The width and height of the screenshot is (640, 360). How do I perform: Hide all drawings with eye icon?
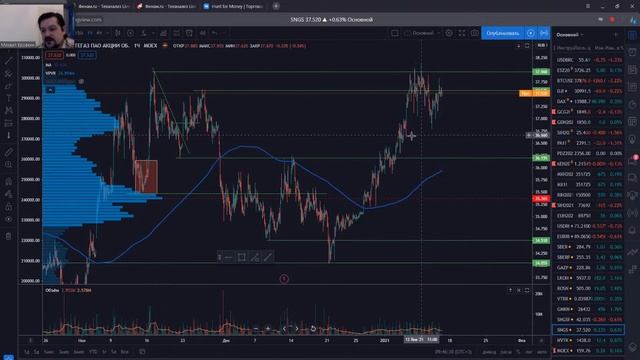pyautogui.click(x=8, y=220)
